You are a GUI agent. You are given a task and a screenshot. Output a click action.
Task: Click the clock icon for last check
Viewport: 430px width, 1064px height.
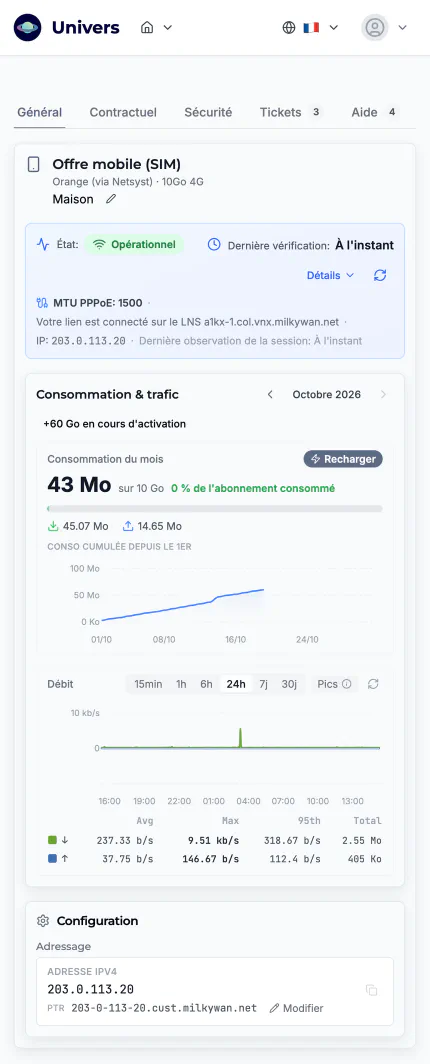pos(214,244)
